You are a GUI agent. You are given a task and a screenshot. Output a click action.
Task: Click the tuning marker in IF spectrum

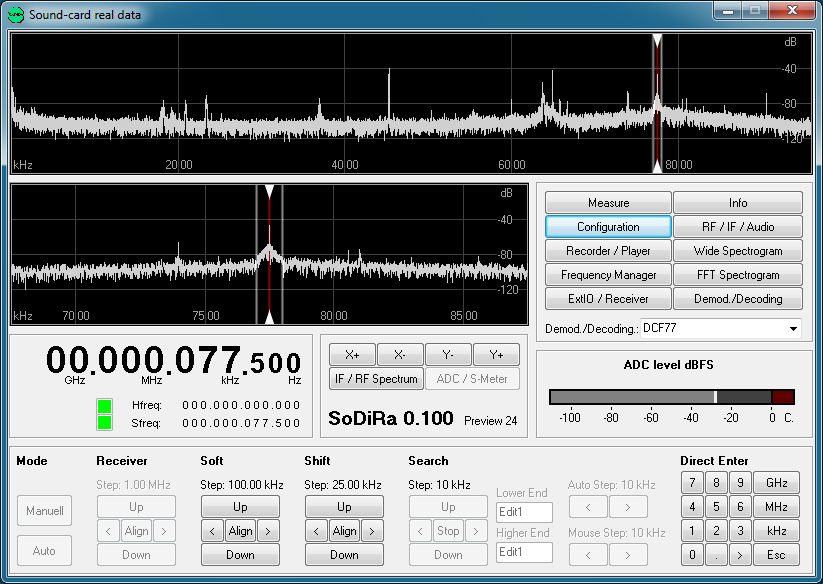click(x=269, y=254)
